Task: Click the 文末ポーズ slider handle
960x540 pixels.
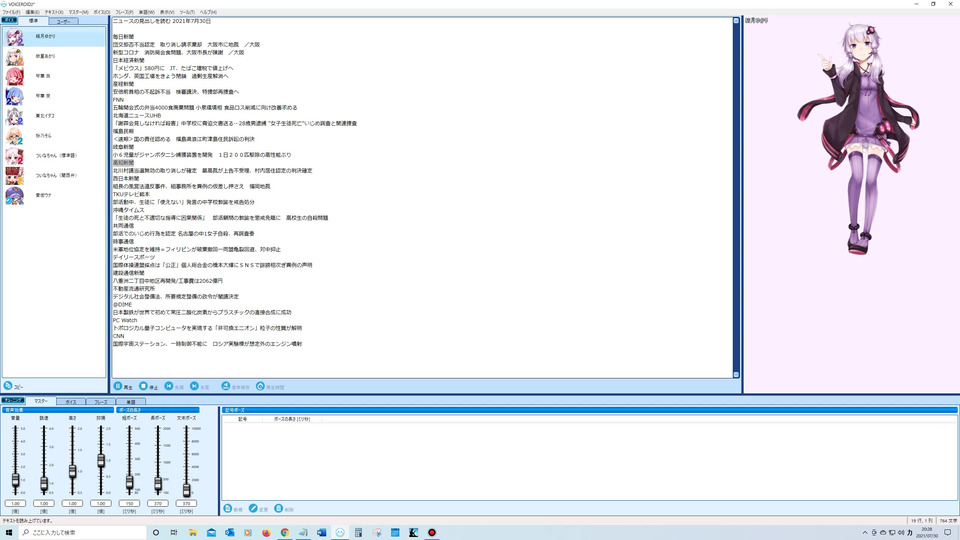Action: [187, 489]
